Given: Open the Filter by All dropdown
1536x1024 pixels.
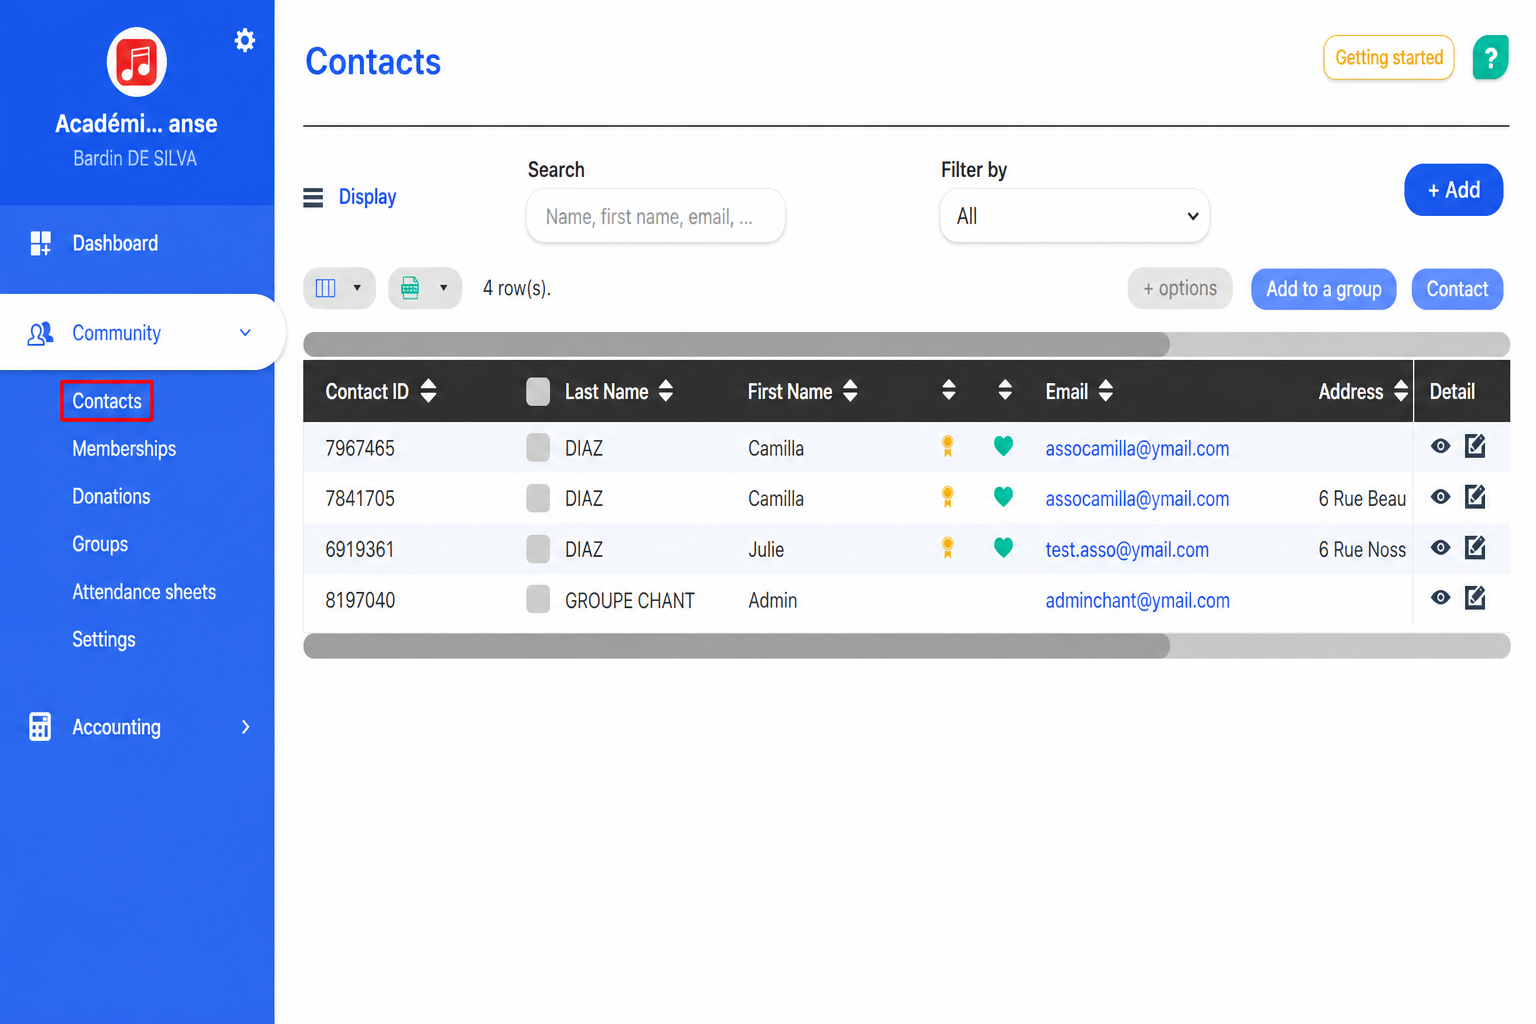Looking at the screenshot, I should pyautogui.click(x=1075, y=216).
